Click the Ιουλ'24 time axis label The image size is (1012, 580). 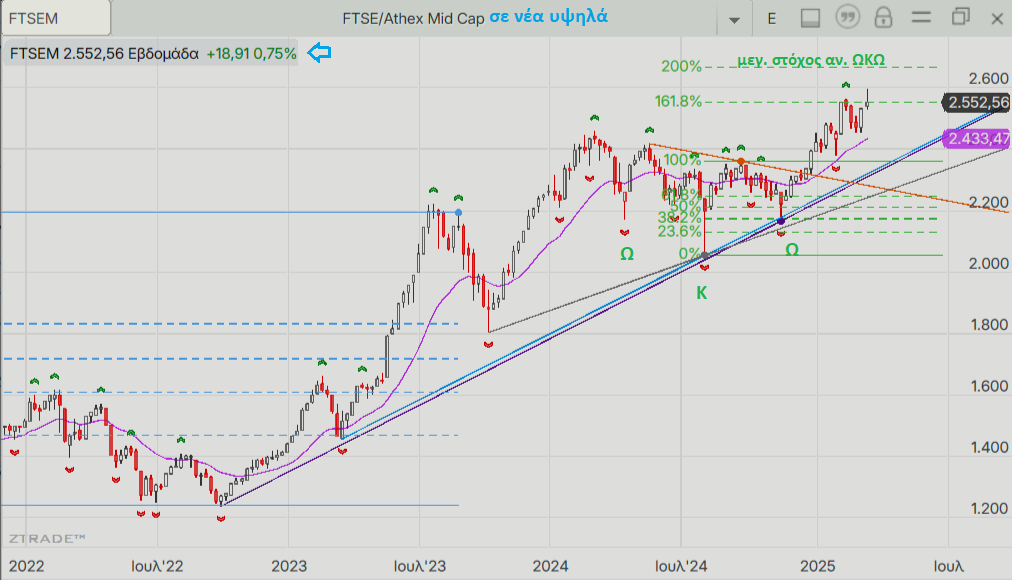click(681, 566)
